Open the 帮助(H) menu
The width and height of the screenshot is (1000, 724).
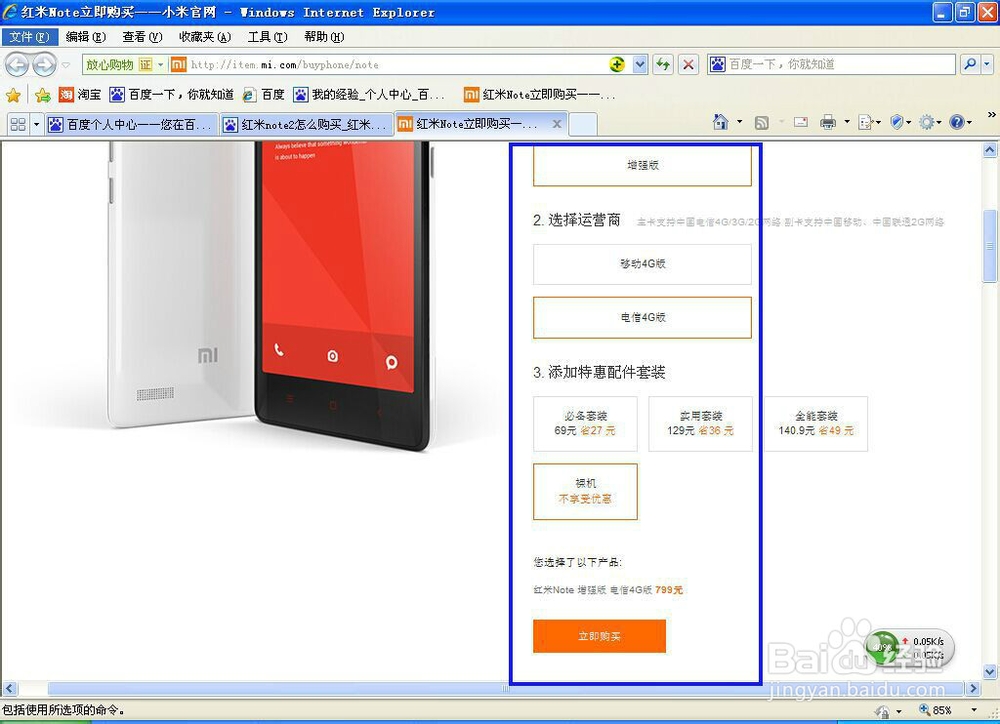pos(324,37)
